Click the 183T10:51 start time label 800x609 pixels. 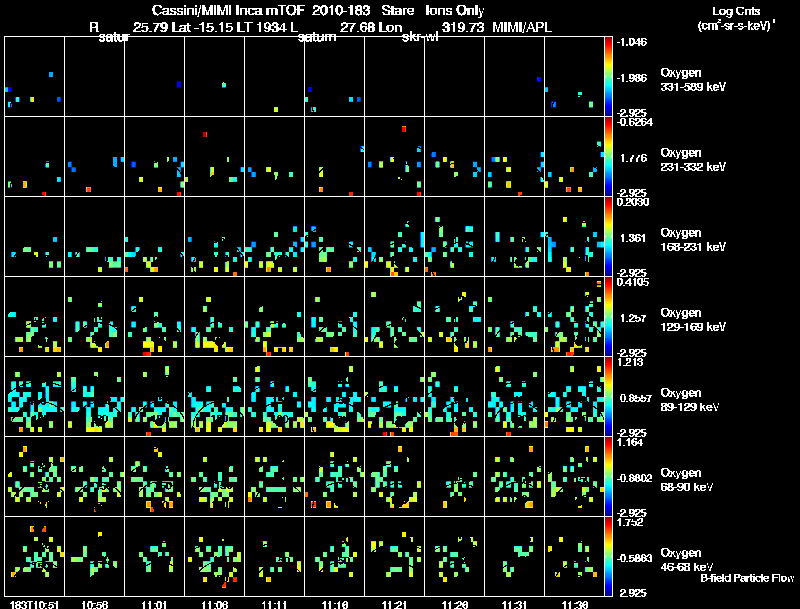(36, 604)
